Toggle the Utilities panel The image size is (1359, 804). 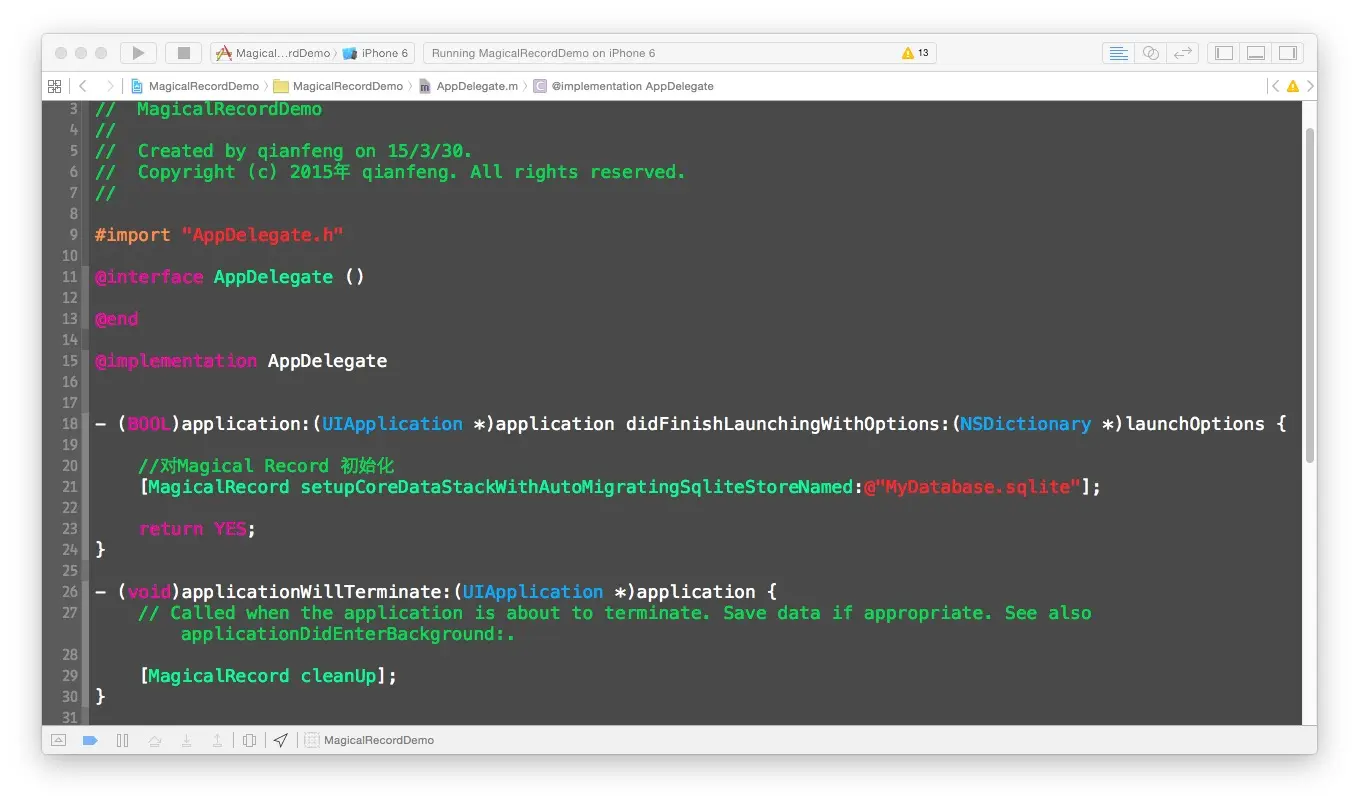pyautogui.click(x=1288, y=53)
